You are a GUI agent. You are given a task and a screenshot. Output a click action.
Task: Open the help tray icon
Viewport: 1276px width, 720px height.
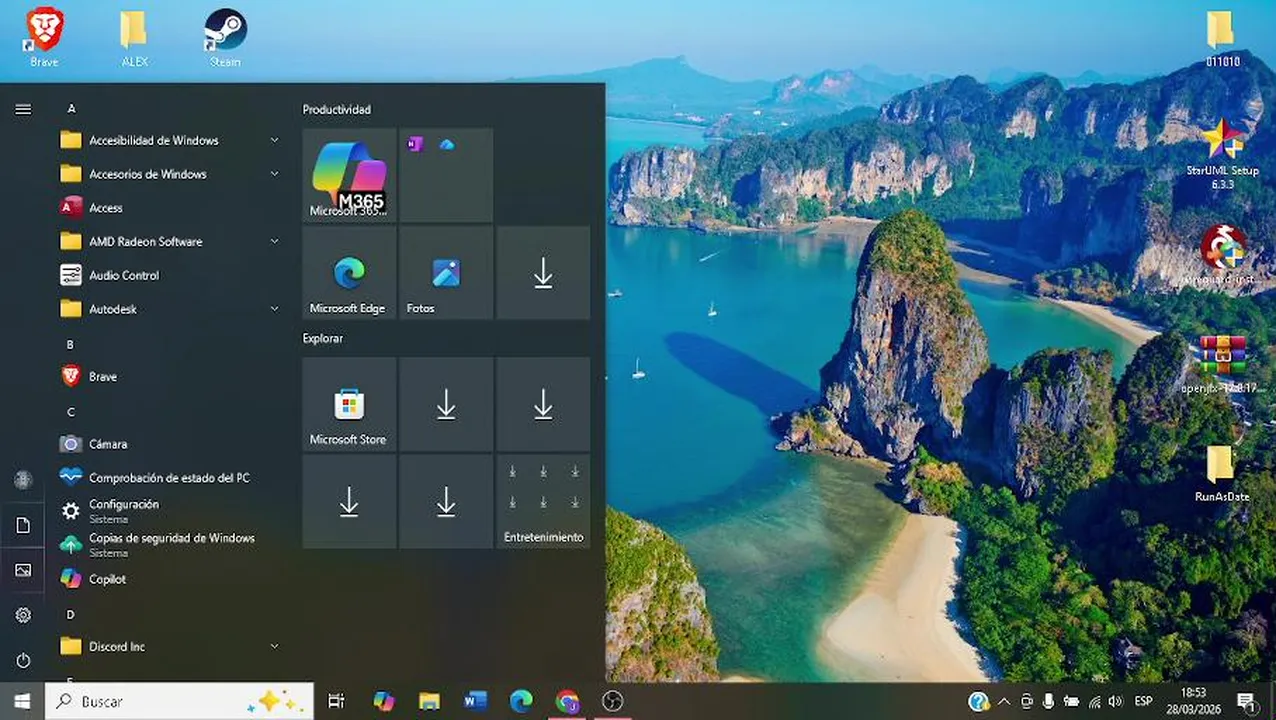[979, 702]
